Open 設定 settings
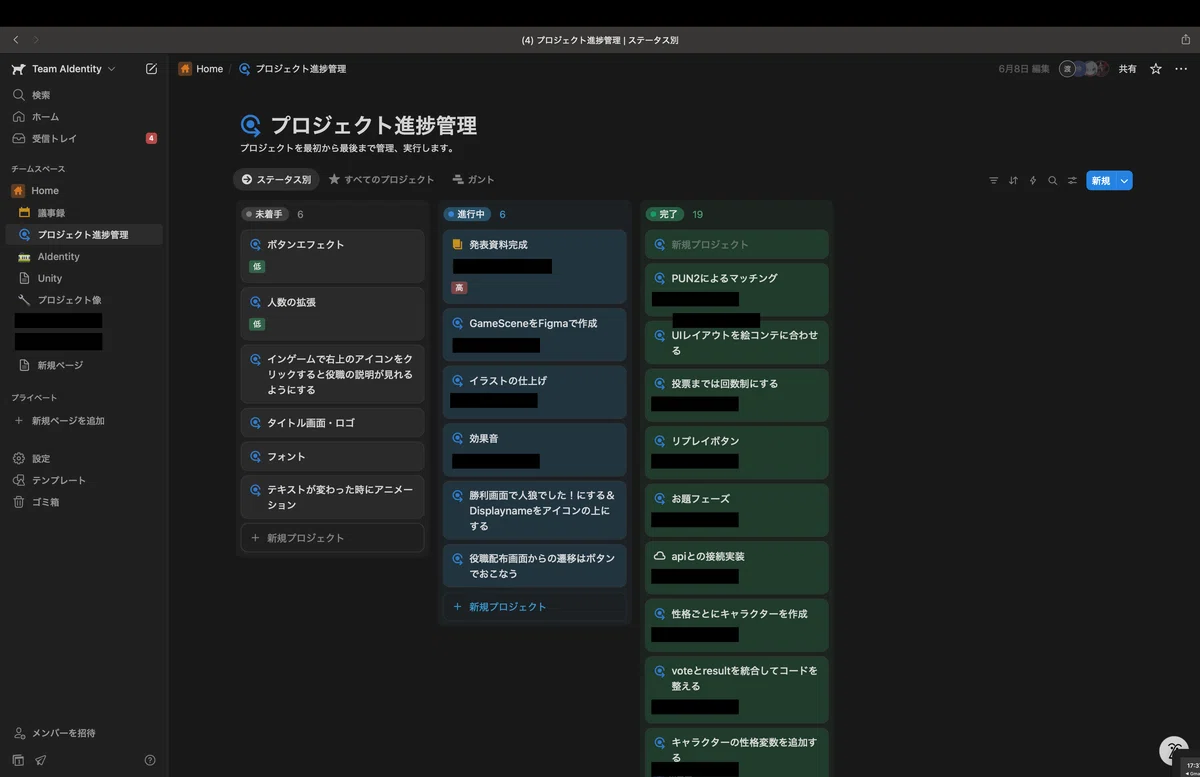This screenshot has height=777, width=1200. [x=84, y=459]
